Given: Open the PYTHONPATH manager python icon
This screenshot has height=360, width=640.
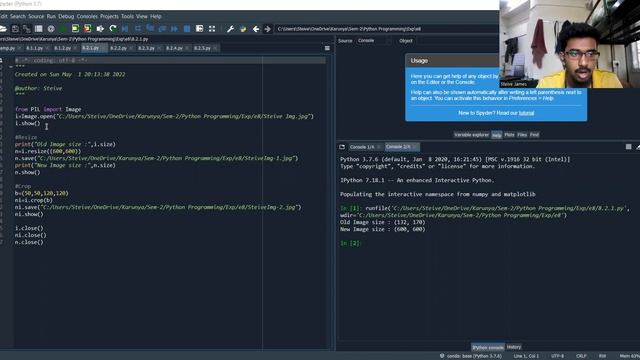Looking at the screenshot, I should [243, 29].
